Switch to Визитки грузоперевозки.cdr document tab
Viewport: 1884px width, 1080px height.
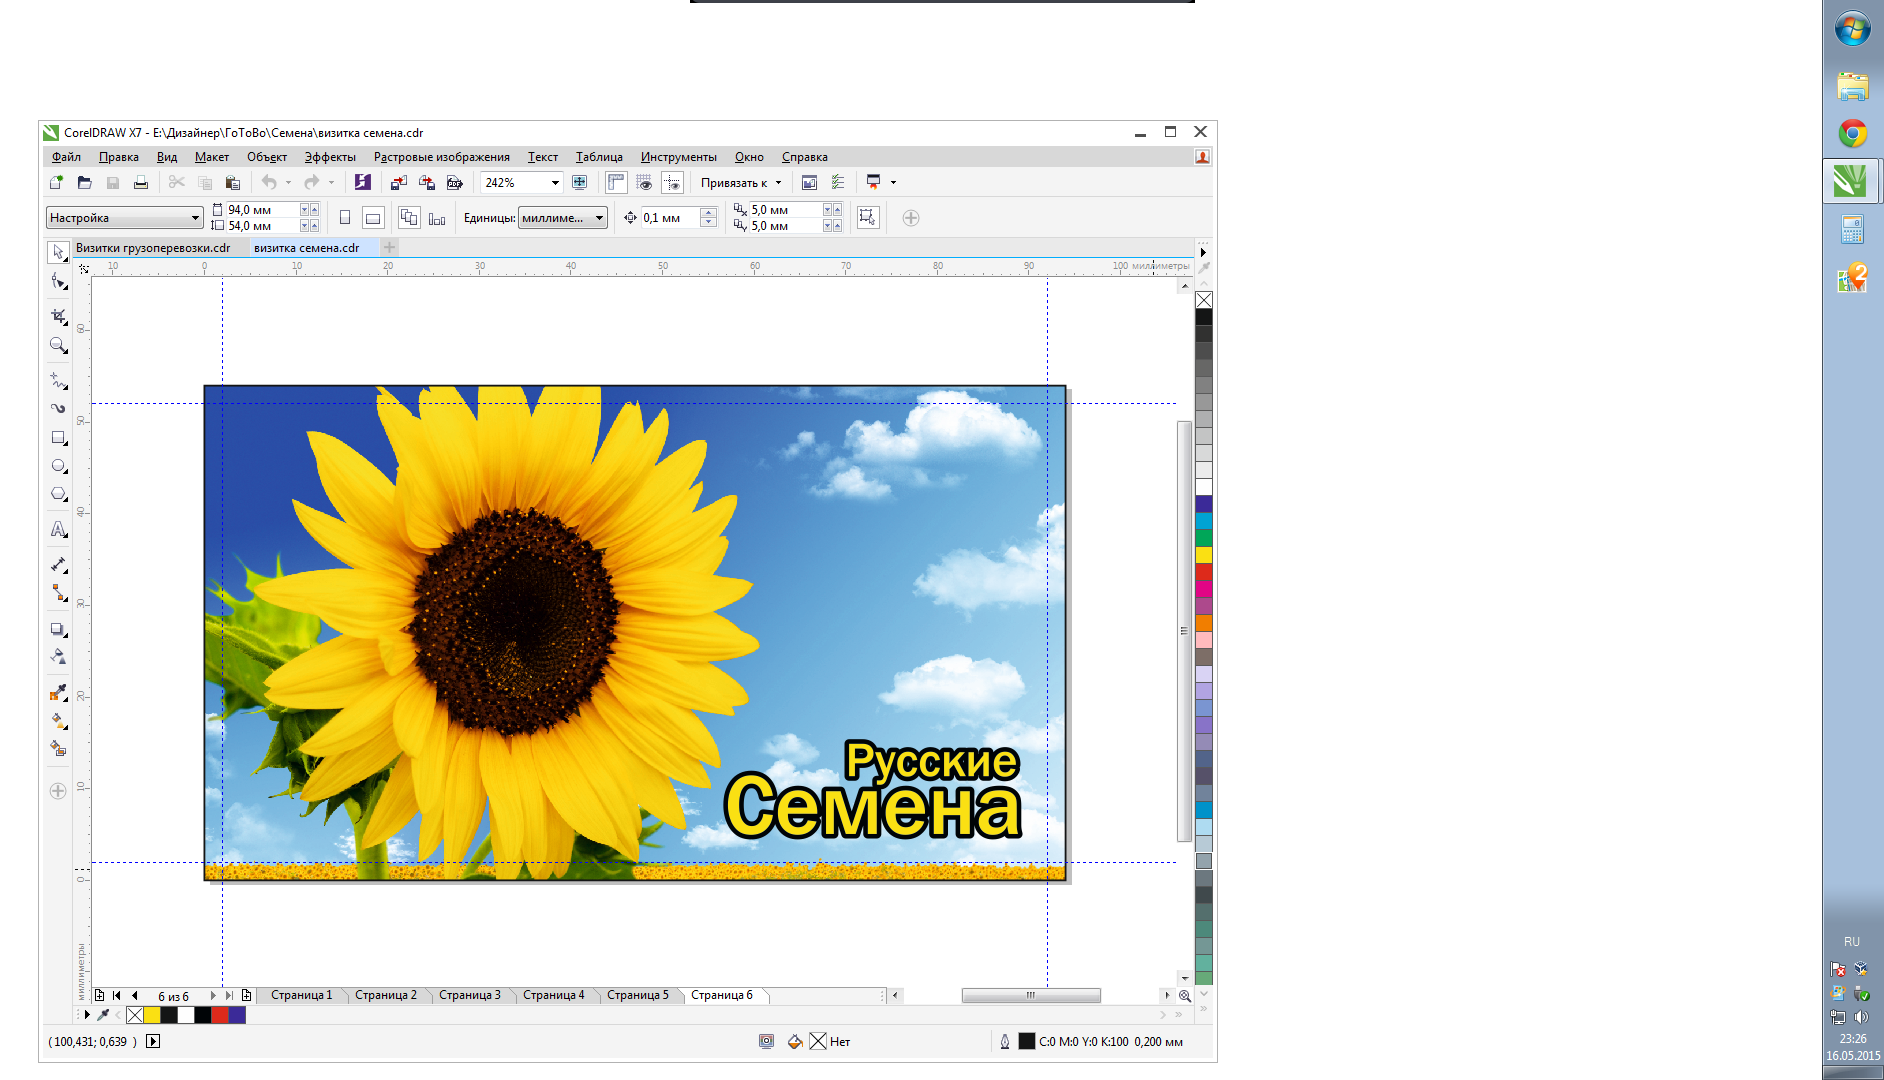pos(153,248)
